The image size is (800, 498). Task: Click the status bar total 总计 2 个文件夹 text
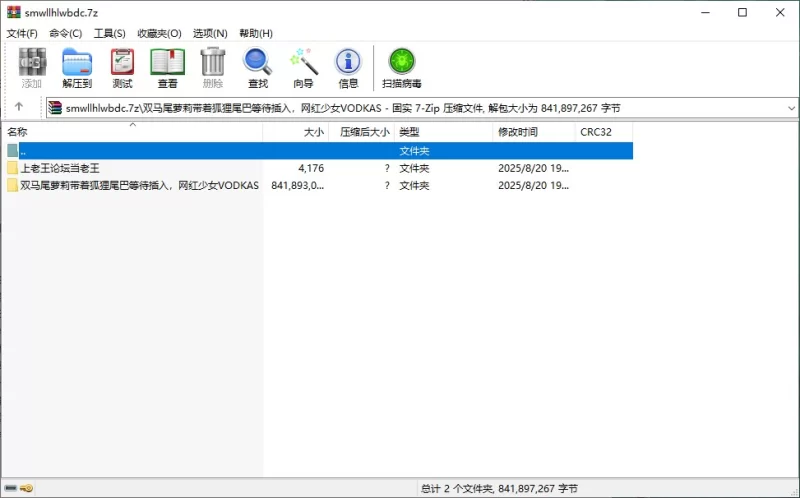point(499,488)
